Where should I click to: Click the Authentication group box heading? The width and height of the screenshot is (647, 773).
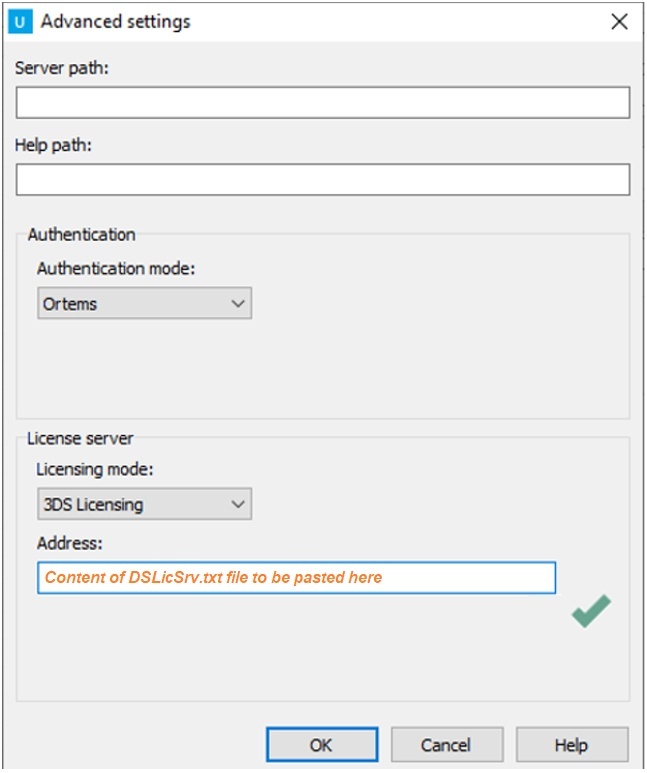point(81,234)
